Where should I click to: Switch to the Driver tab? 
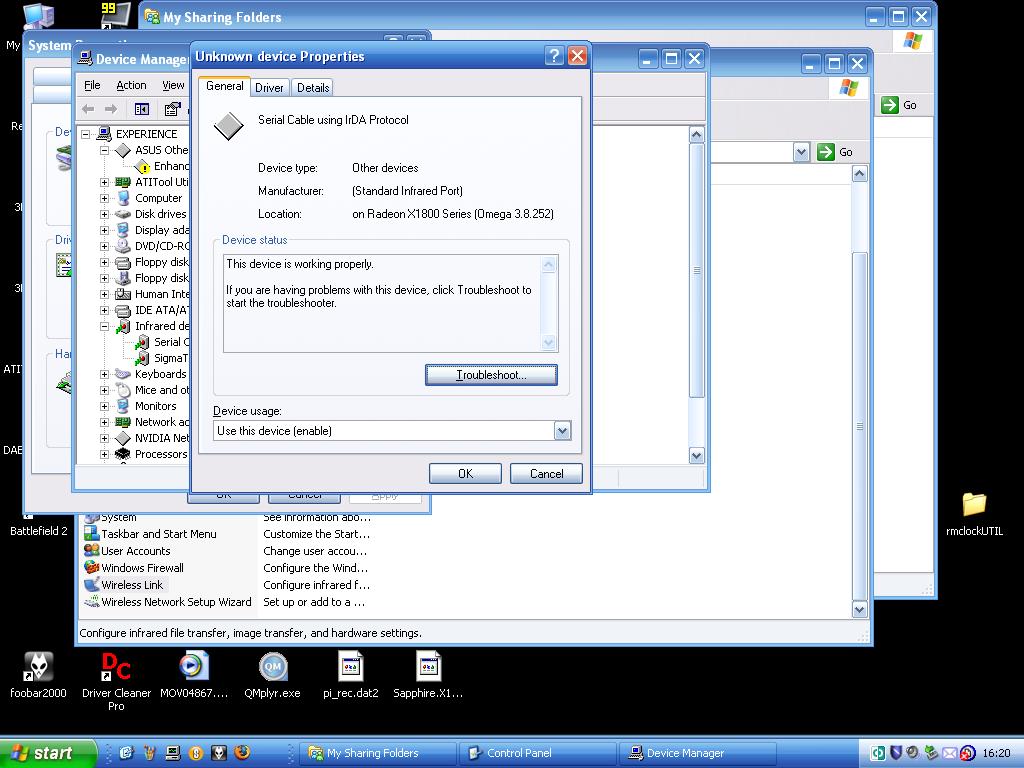click(269, 88)
